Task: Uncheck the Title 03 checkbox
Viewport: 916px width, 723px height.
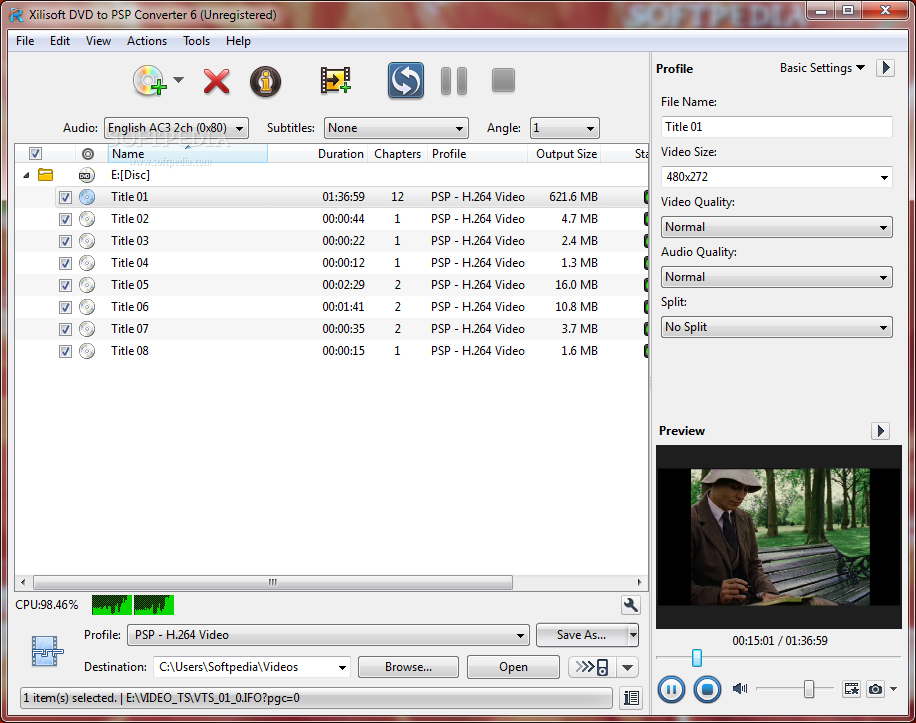Action: (x=65, y=241)
